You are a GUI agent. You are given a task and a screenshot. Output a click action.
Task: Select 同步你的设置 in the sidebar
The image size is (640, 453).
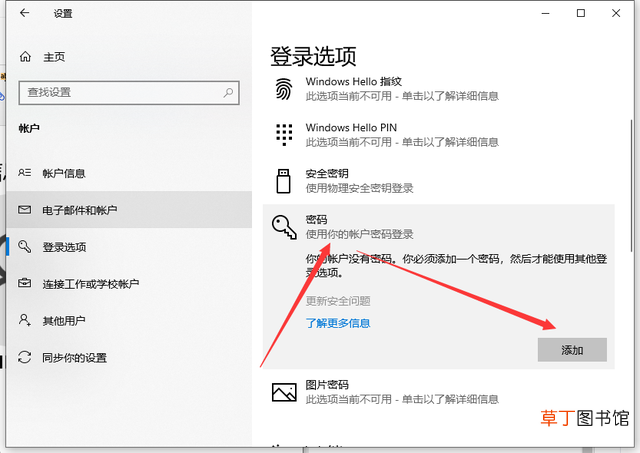pos(129,358)
